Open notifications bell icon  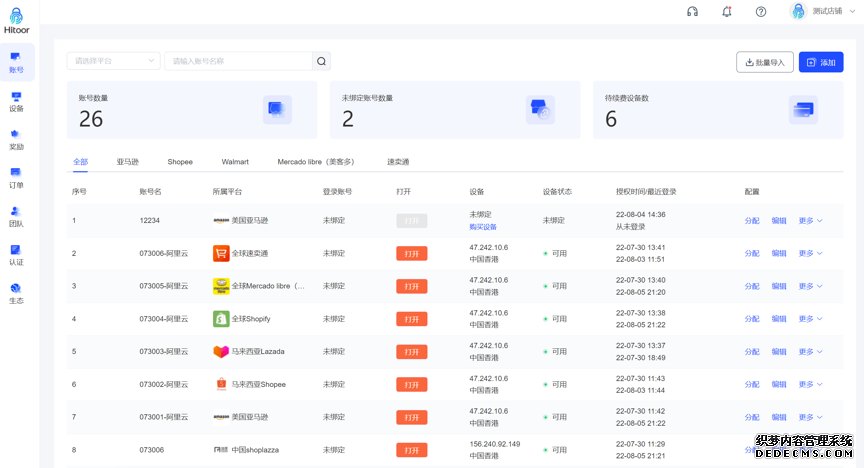point(727,12)
